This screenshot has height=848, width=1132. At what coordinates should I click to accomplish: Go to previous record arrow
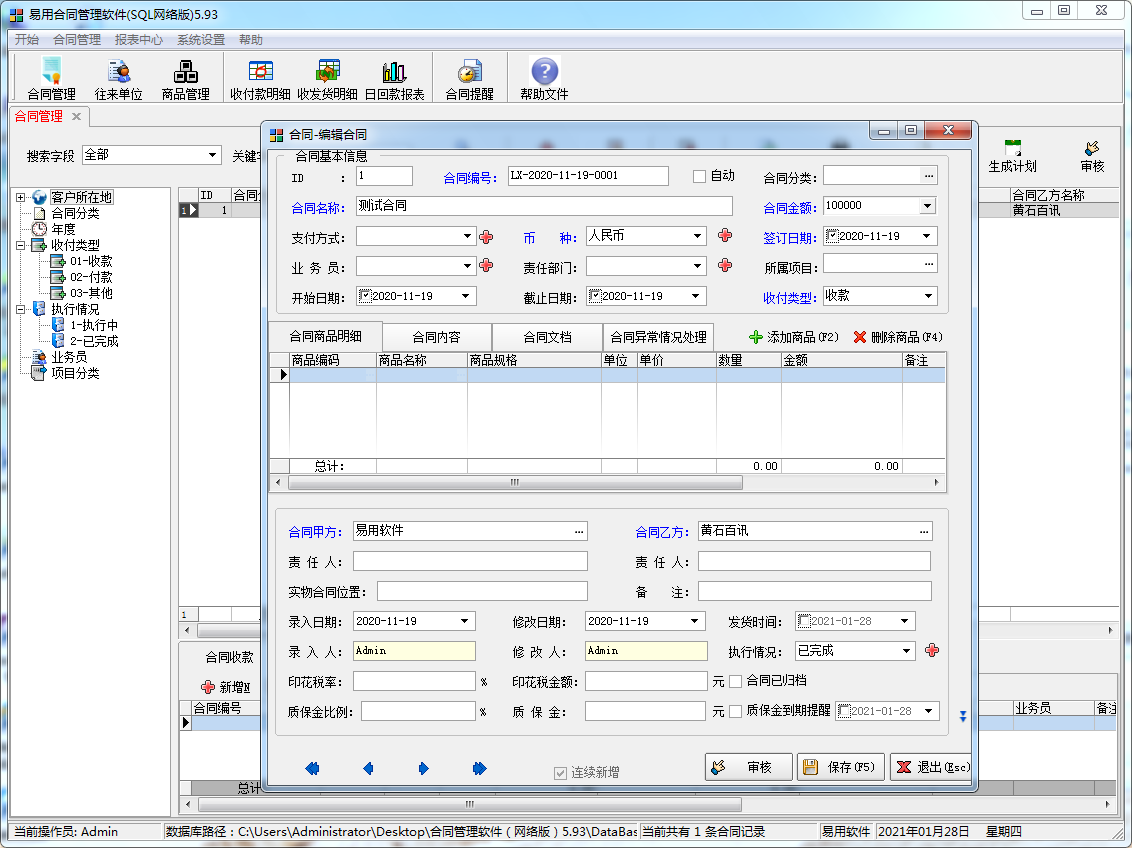click(x=368, y=769)
